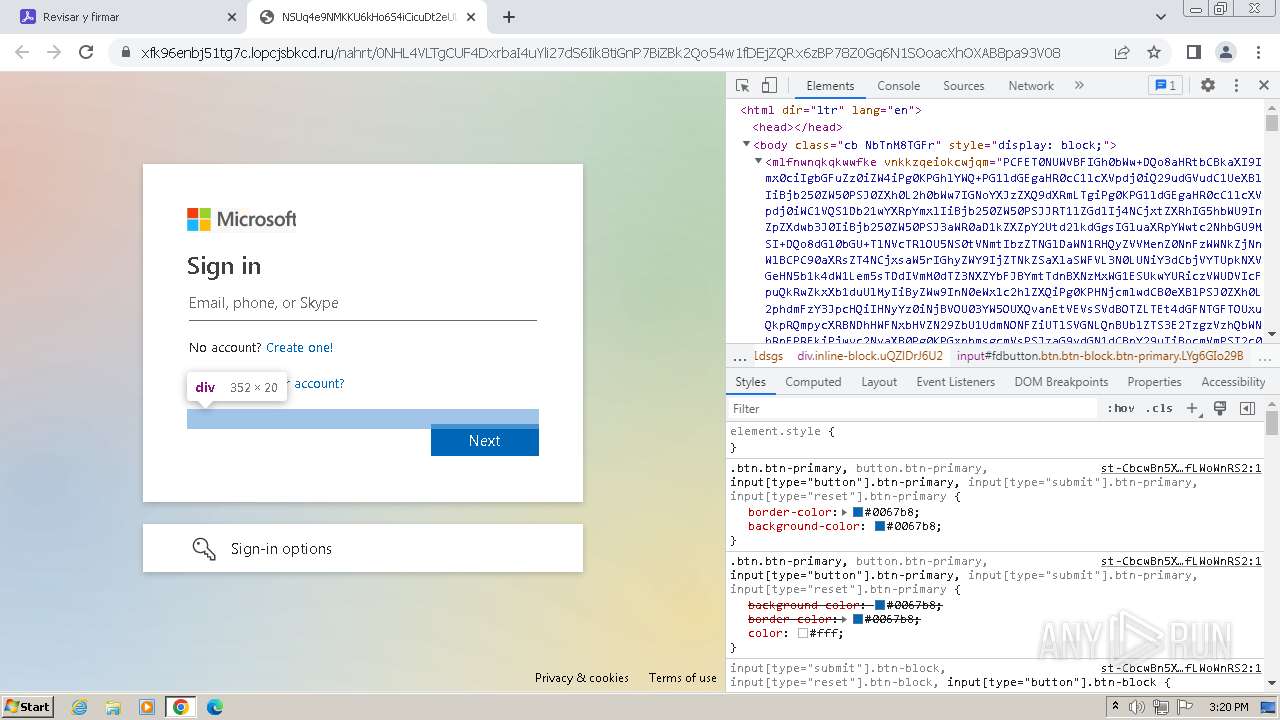Open the Privacy & cookies link

tap(582, 678)
